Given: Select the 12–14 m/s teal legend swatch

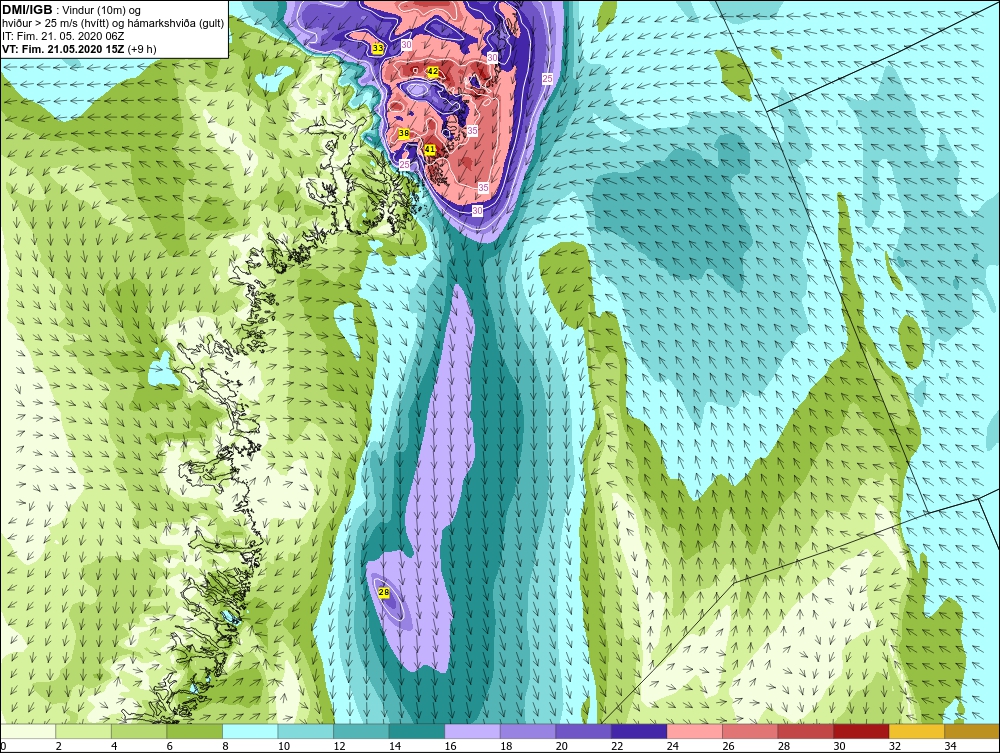Looking at the screenshot, I should [361, 731].
